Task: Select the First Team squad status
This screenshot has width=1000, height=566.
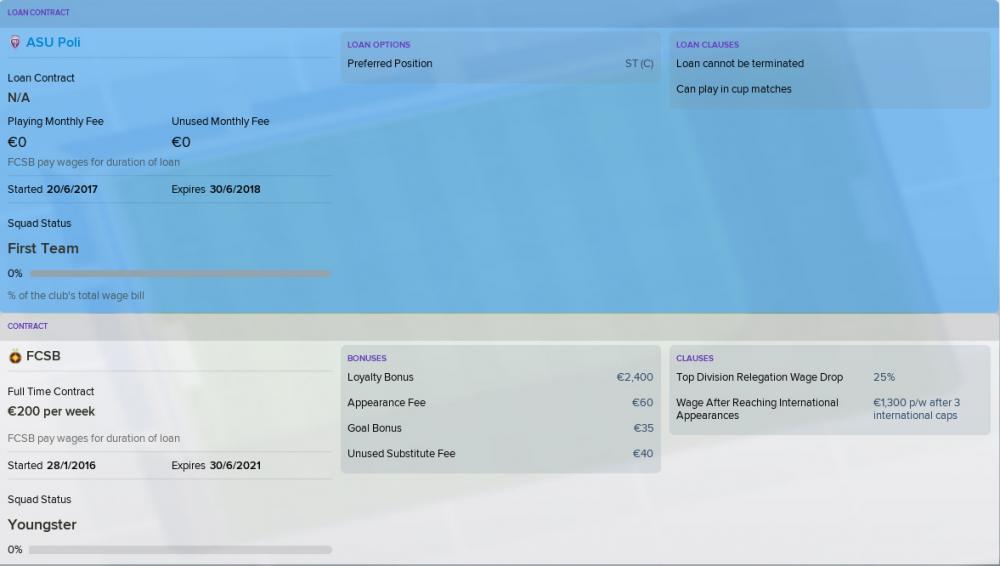Action: 43,248
